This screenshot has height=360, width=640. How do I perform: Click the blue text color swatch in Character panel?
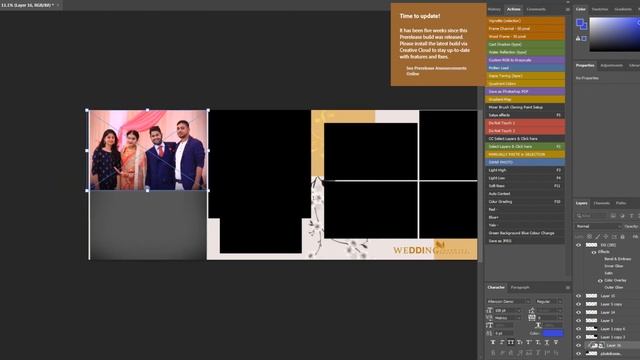click(553, 333)
